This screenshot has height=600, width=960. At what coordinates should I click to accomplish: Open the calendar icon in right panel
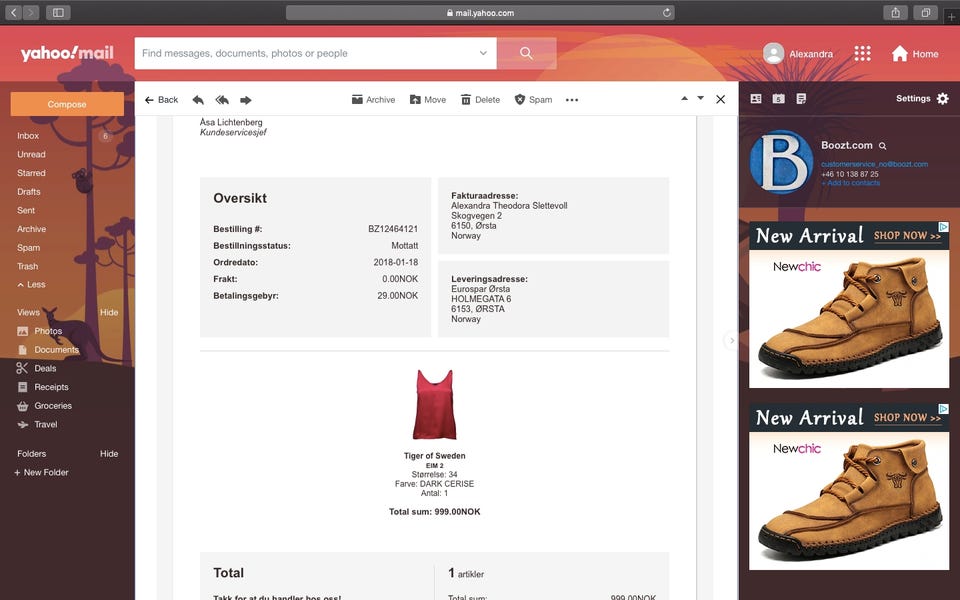pos(778,99)
